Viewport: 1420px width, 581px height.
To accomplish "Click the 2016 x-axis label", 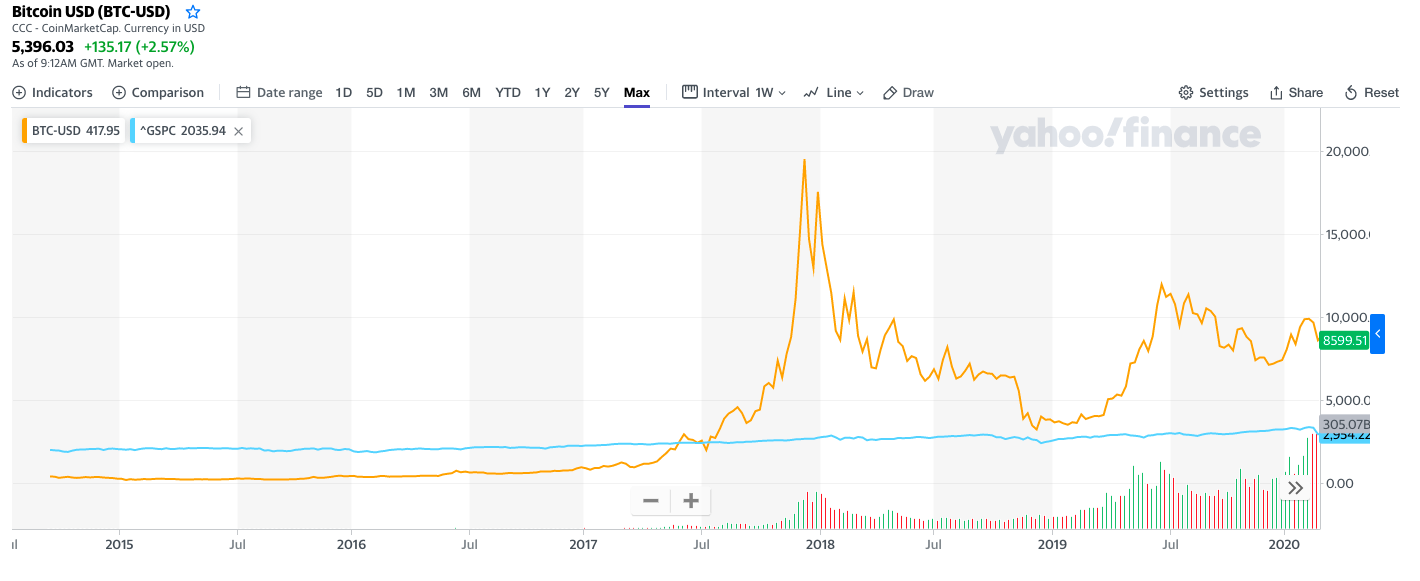I will (x=351, y=544).
